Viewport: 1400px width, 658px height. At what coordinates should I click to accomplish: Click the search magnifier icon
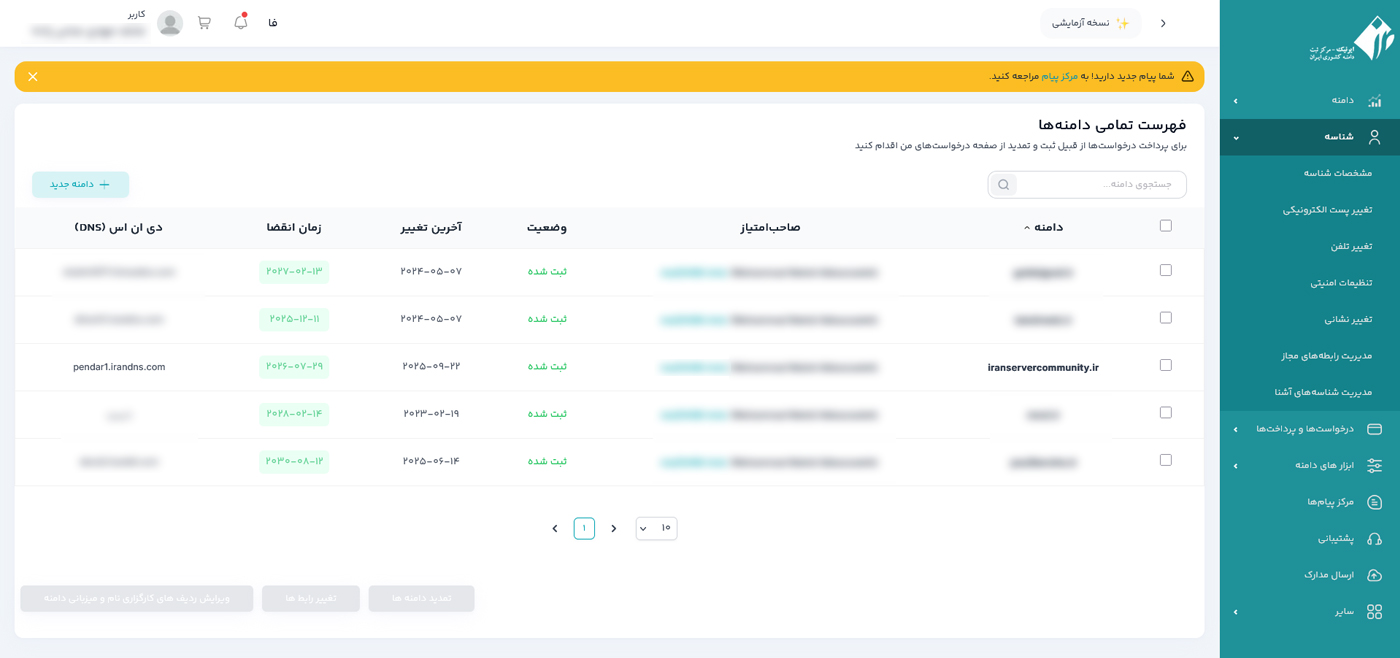(x=1003, y=185)
